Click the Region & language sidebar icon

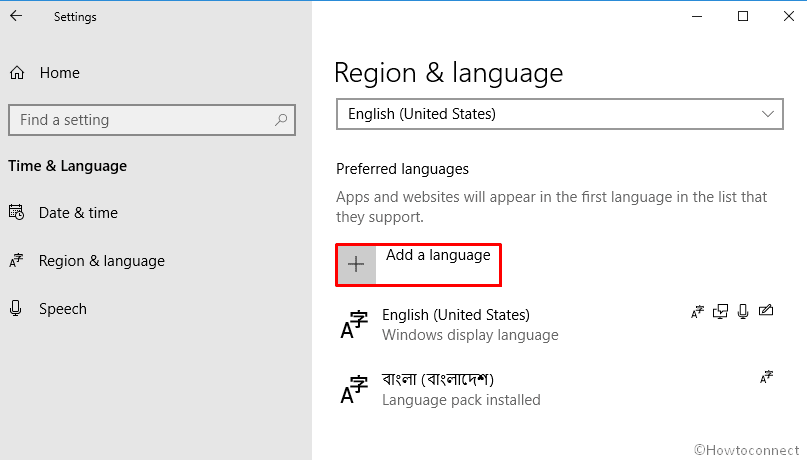tap(16, 260)
